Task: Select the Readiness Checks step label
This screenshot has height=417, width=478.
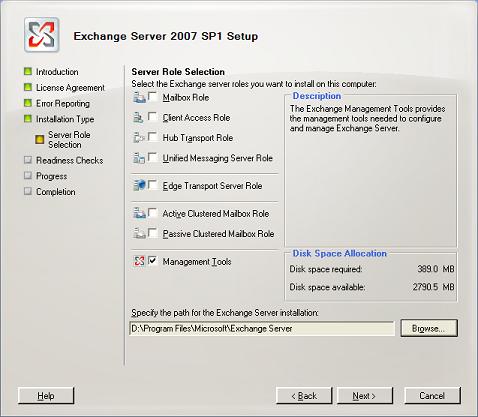Action: (x=69, y=160)
